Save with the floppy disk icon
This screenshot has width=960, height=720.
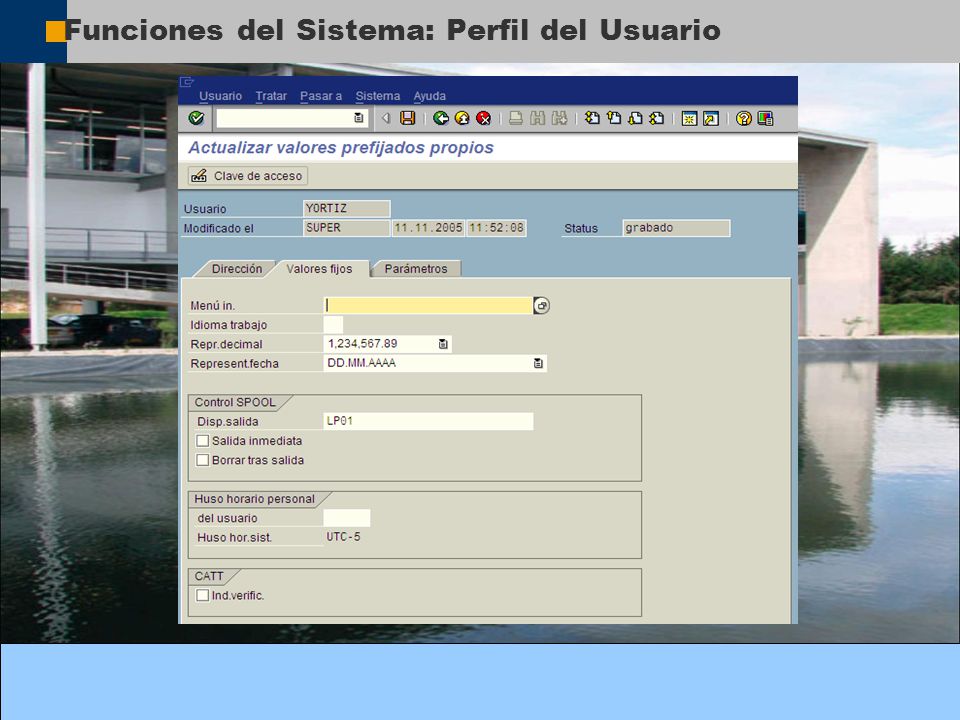pos(408,118)
